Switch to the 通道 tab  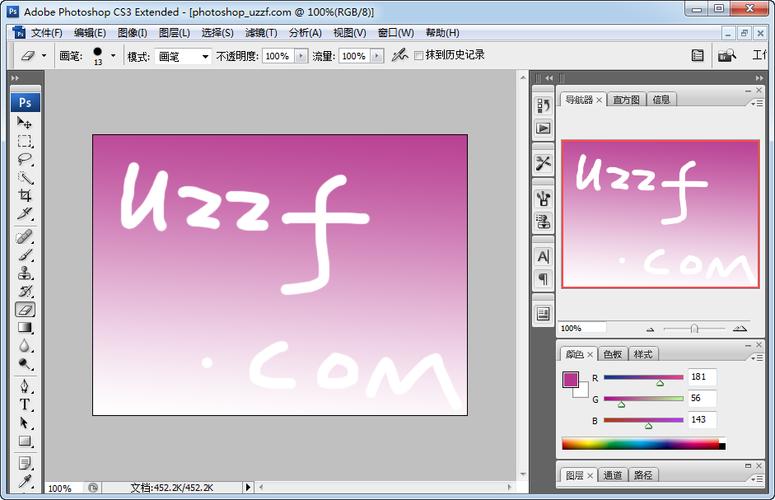(612, 475)
